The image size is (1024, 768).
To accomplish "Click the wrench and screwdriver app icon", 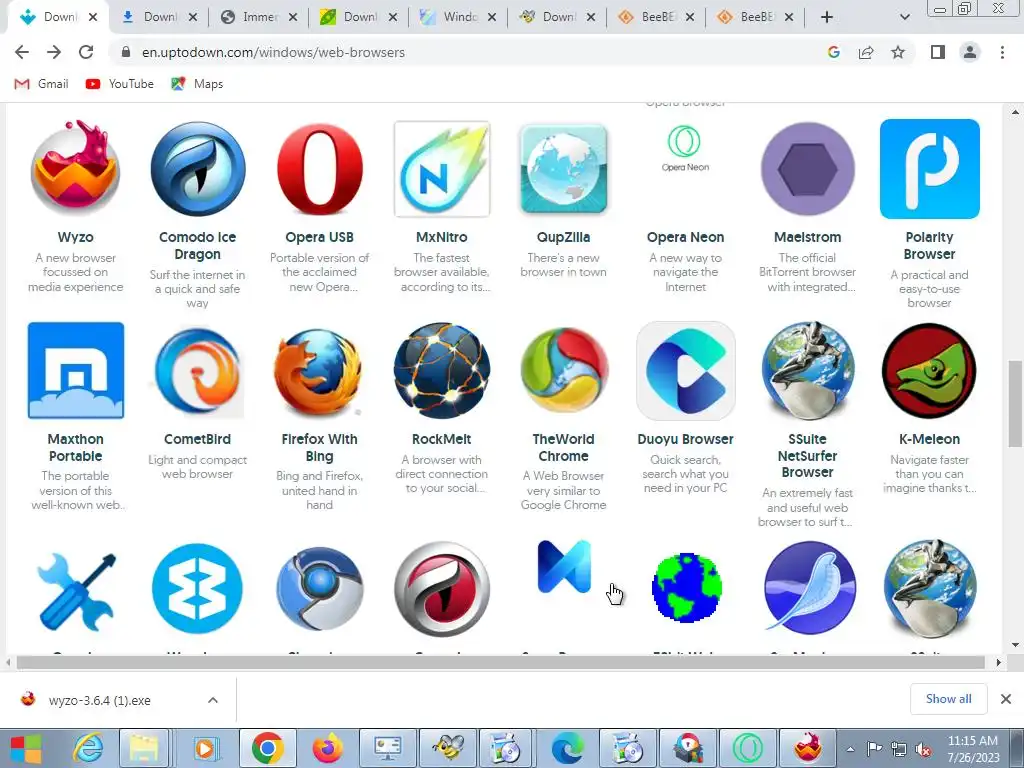I will point(76,590).
